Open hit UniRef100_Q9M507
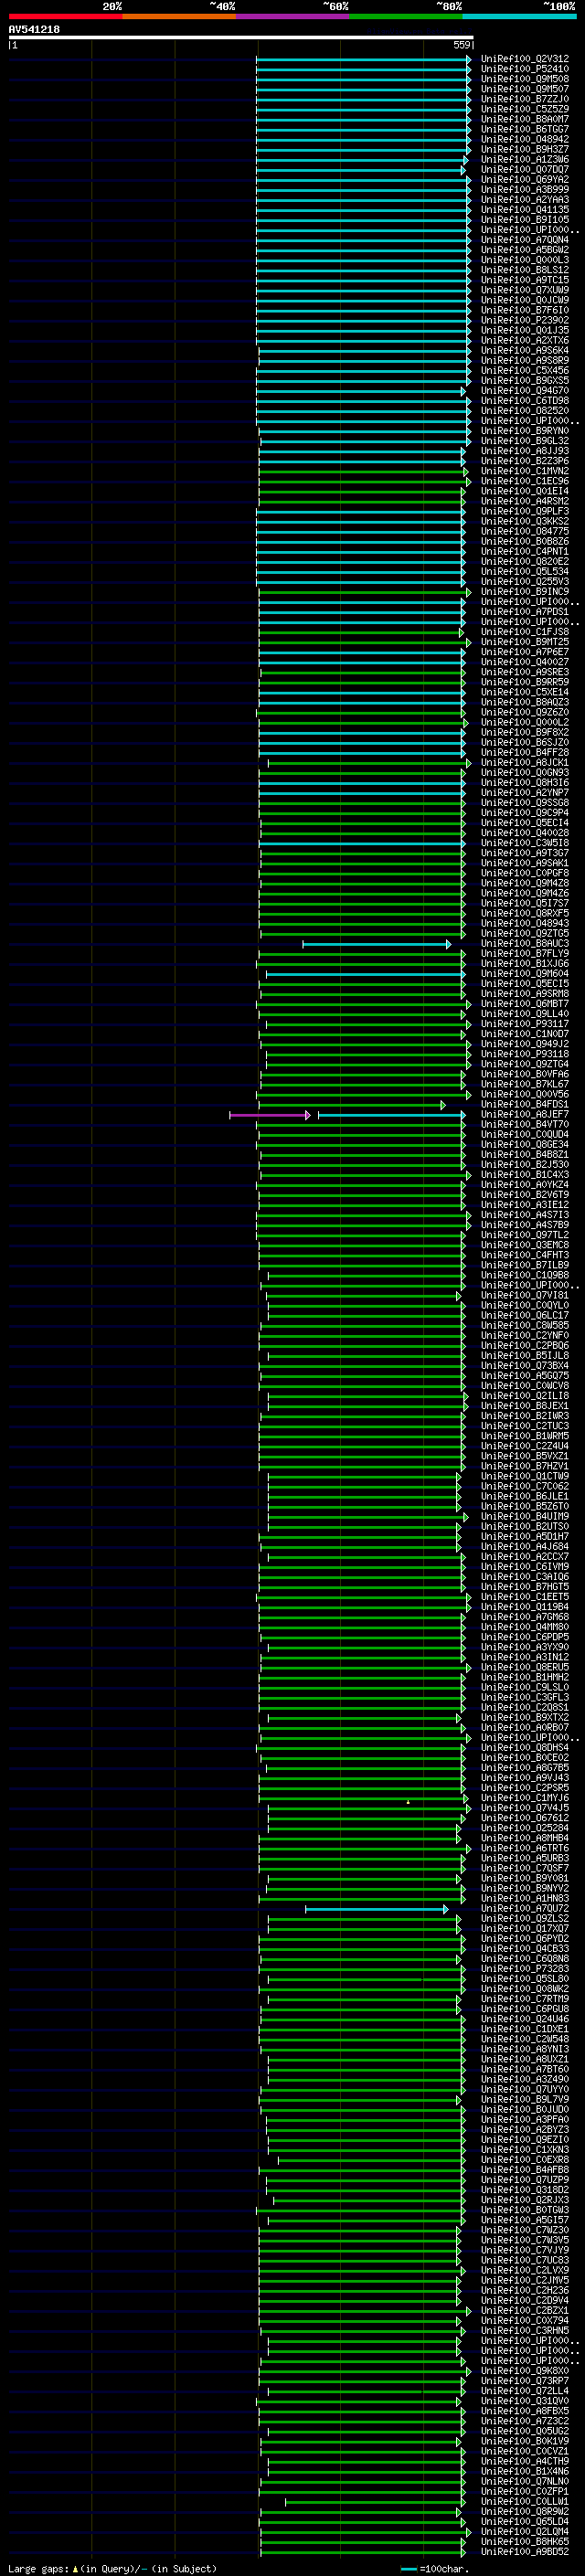Screen dimensions: 585x2576 tap(525, 89)
